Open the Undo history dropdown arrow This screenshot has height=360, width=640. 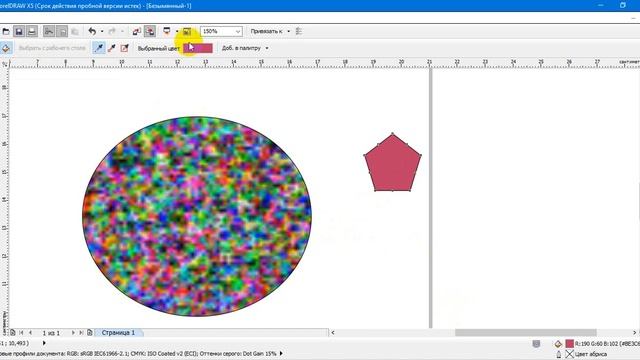[x=102, y=31]
